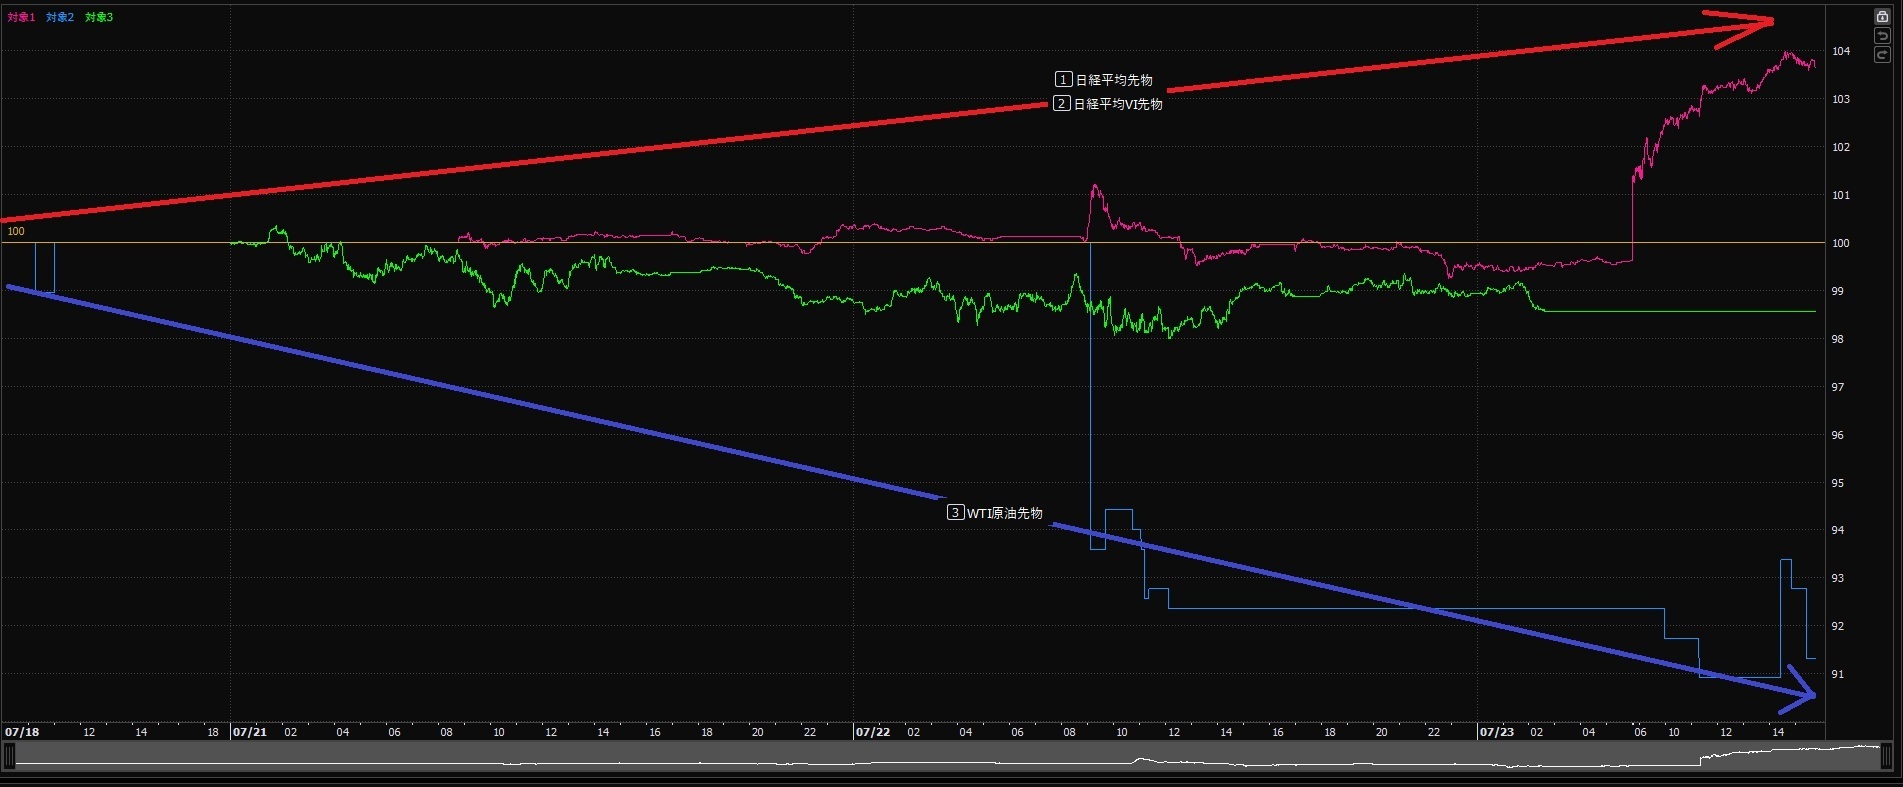Viewport: 1903px width, 787px height.
Task: Click the 07/18 date marker on timeline
Action: (22, 732)
